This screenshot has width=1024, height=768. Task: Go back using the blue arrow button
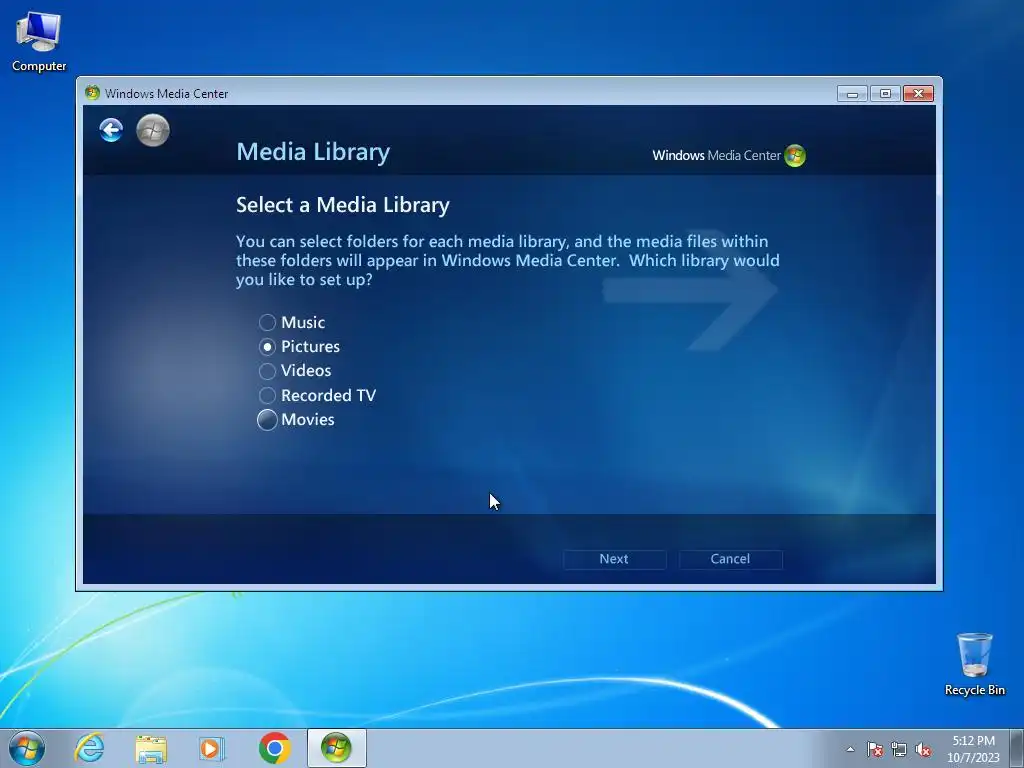[111, 130]
